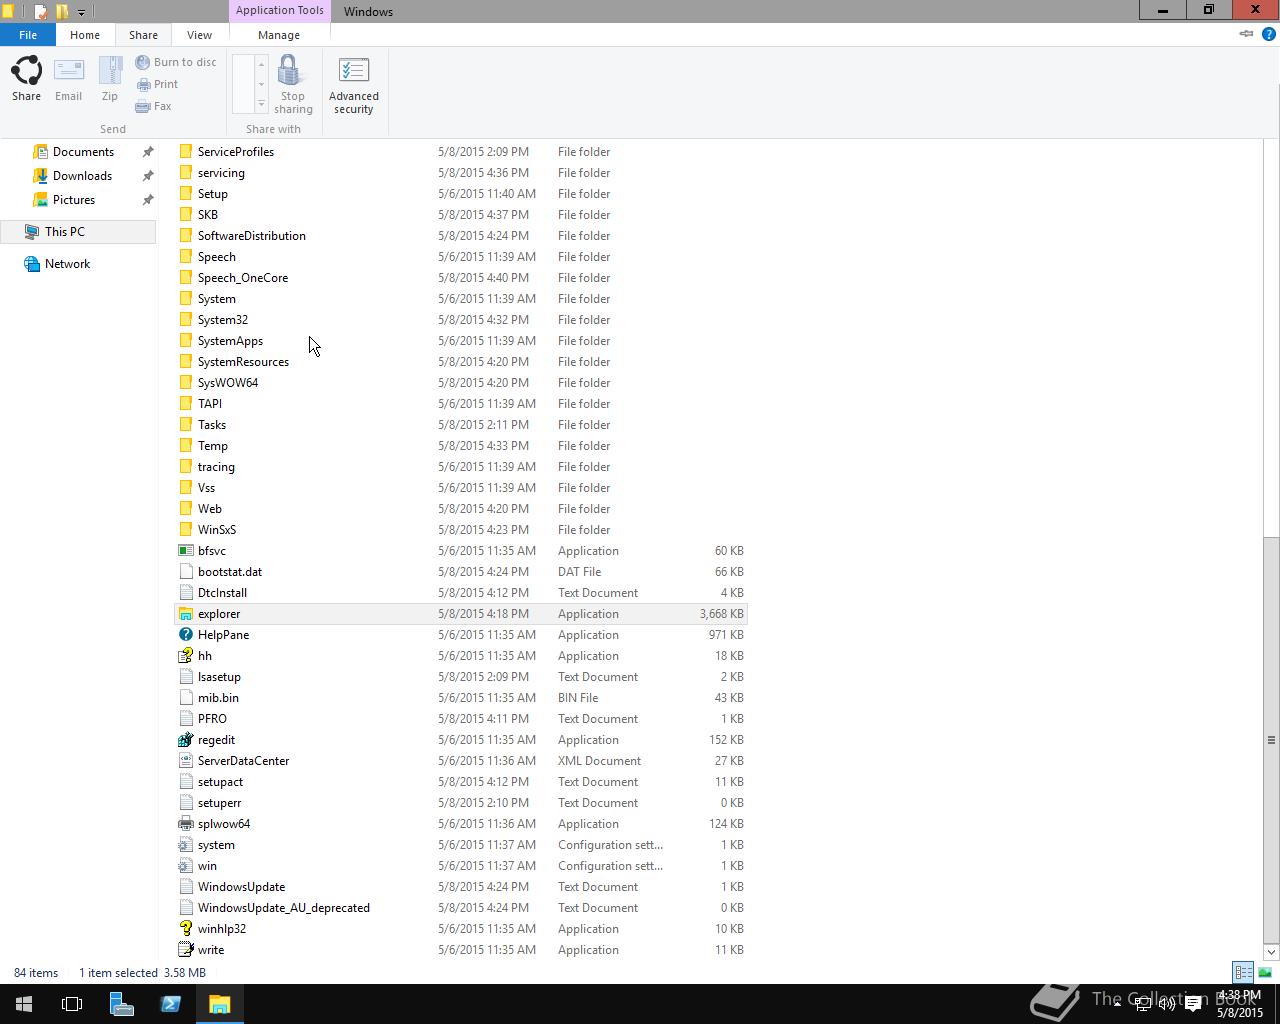Expand the Share with gallery dropdown
This screenshot has height=1024, width=1280.
coord(261,105)
